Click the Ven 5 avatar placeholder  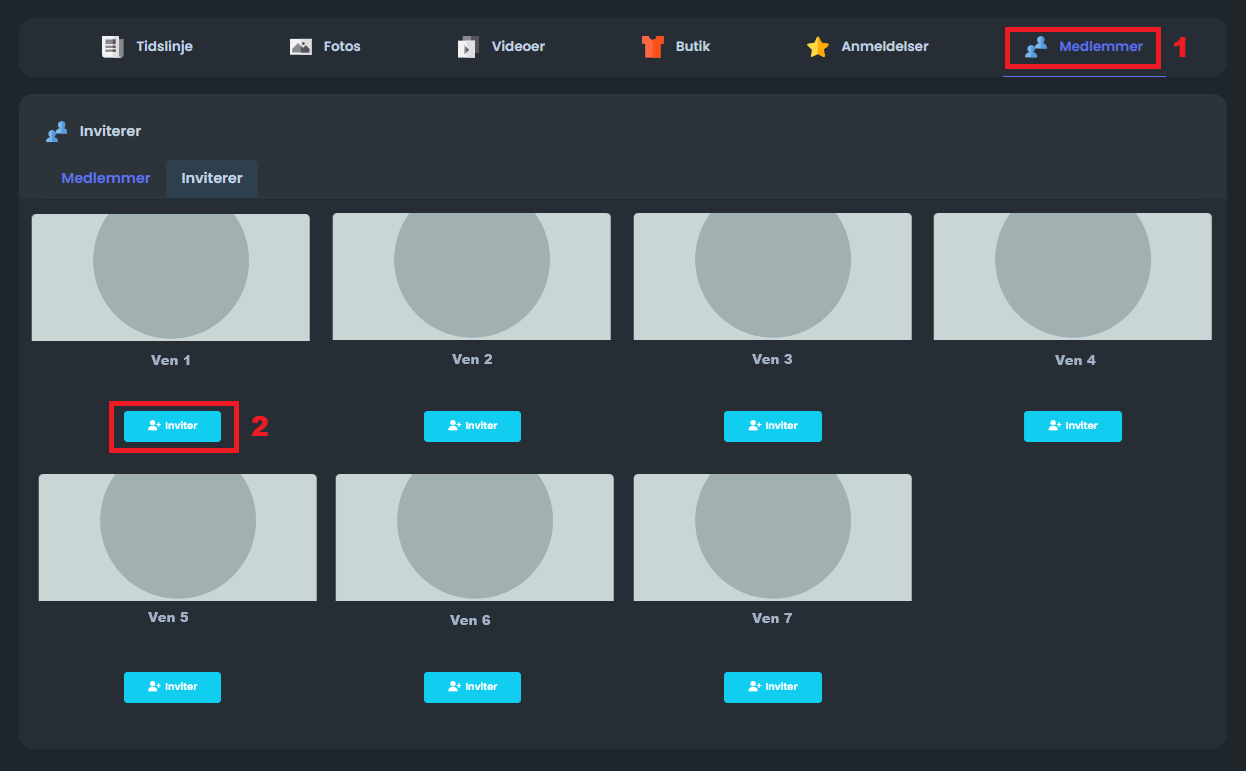tap(178, 537)
